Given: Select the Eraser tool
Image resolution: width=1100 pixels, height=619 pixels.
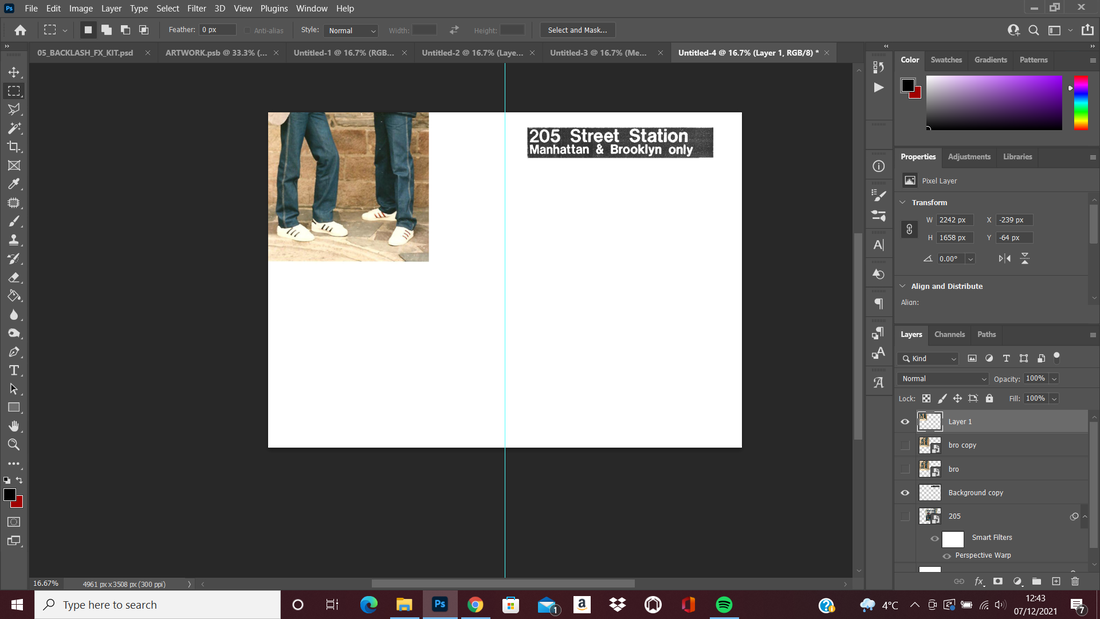Looking at the screenshot, I should [14, 277].
